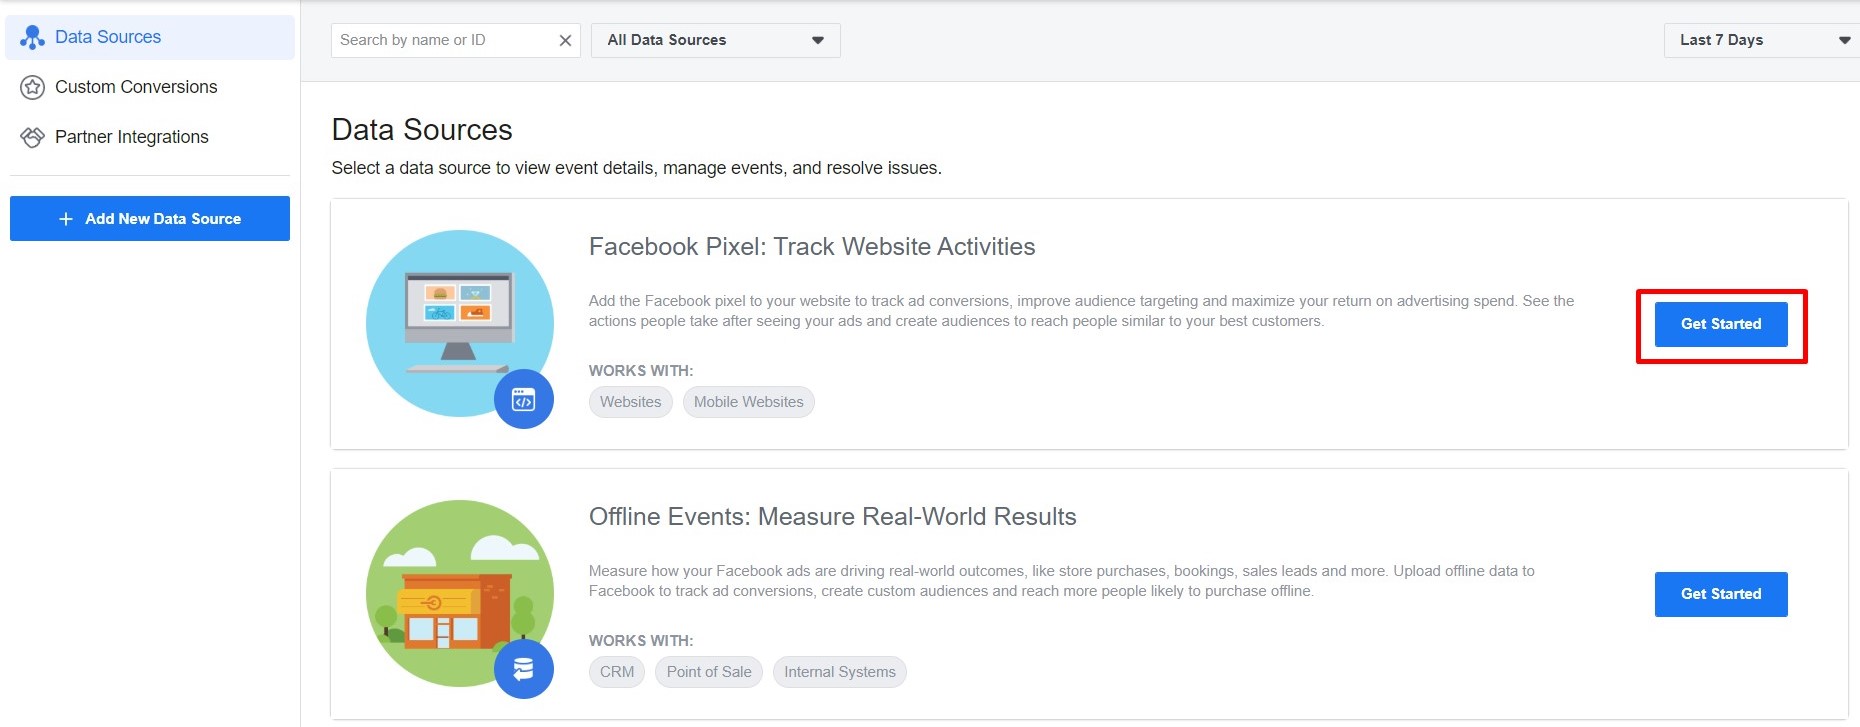Click the Partner Integrations handshake icon

pos(33,137)
